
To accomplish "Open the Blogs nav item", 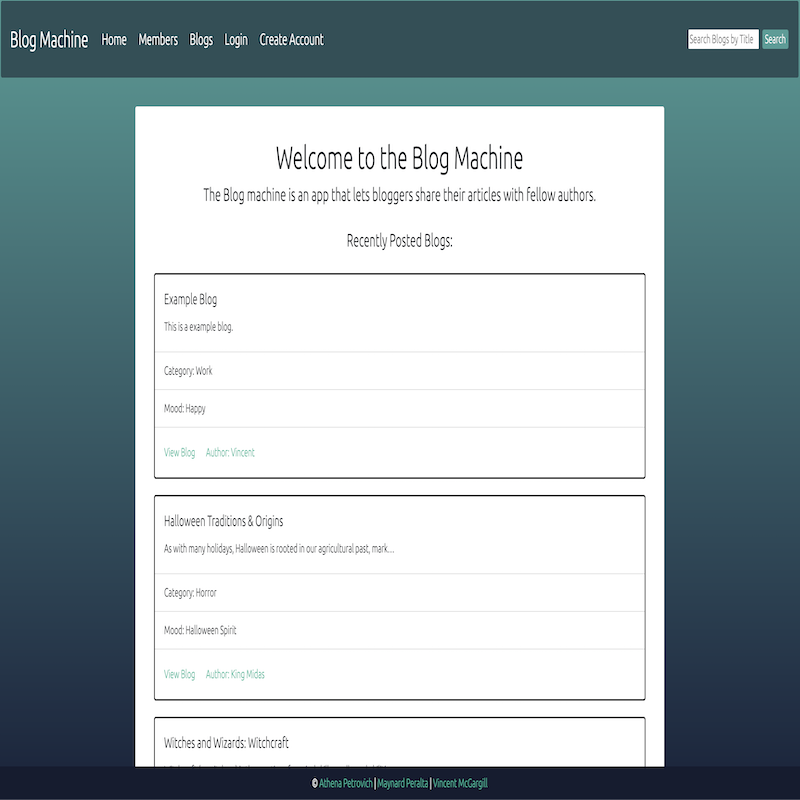I will tap(201, 39).
